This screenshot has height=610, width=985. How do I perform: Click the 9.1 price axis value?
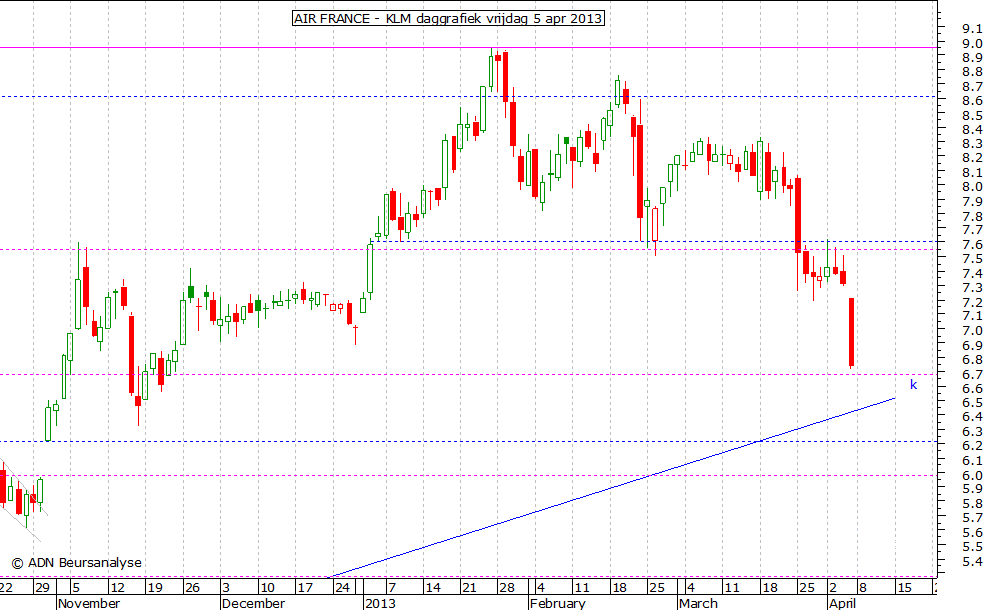[x=971, y=28]
